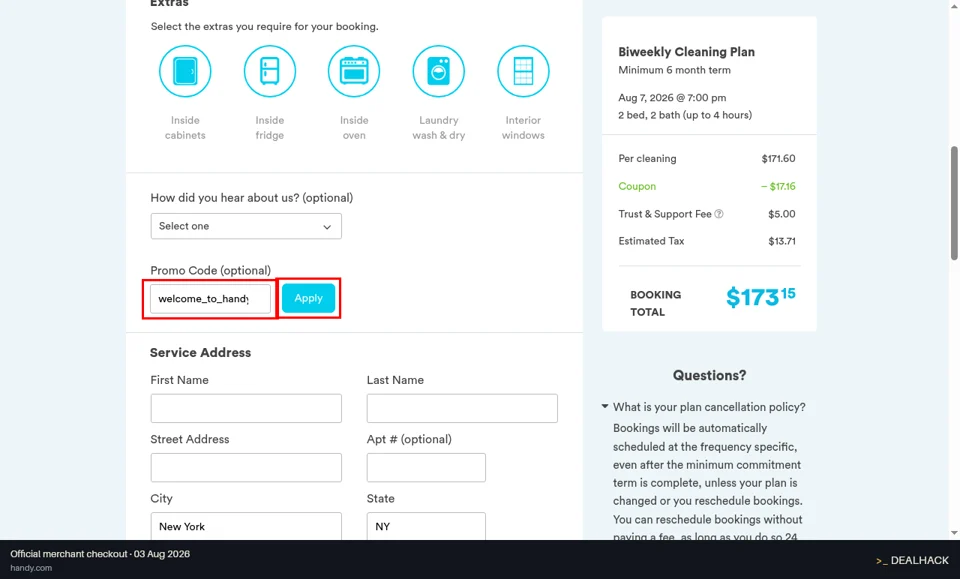The width and height of the screenshot is (960, 579).
Task: Click the 'Minimum 6 month term' text
Action: (674, 70)
